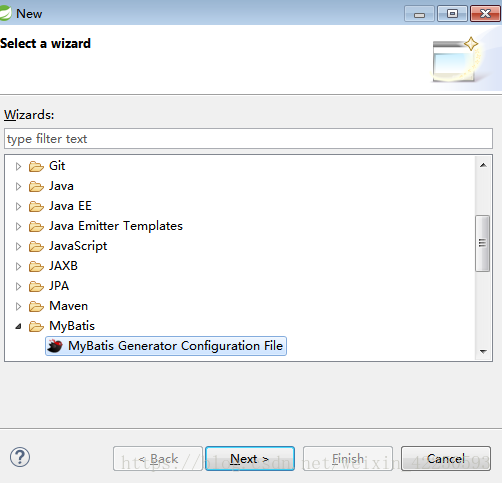Screen dimensions: 502x483
Task: Click the Maven folder icon
Action: point(36,306)
